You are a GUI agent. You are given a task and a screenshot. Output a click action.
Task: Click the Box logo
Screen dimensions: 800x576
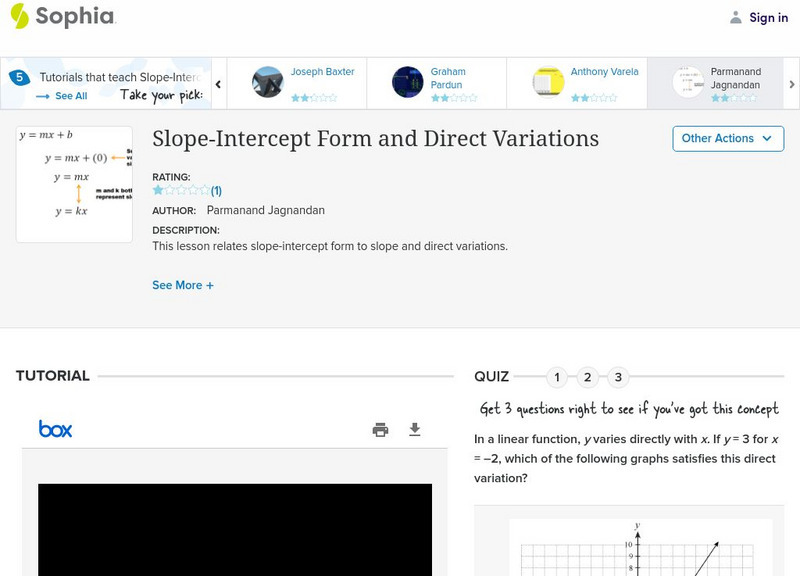56,429
